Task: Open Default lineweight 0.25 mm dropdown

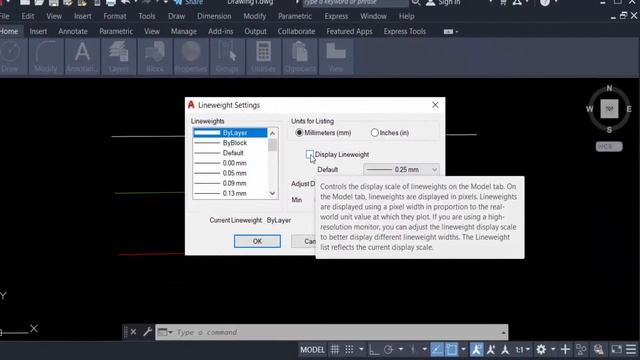Action: pyautogui.click(x=401, y=169)
